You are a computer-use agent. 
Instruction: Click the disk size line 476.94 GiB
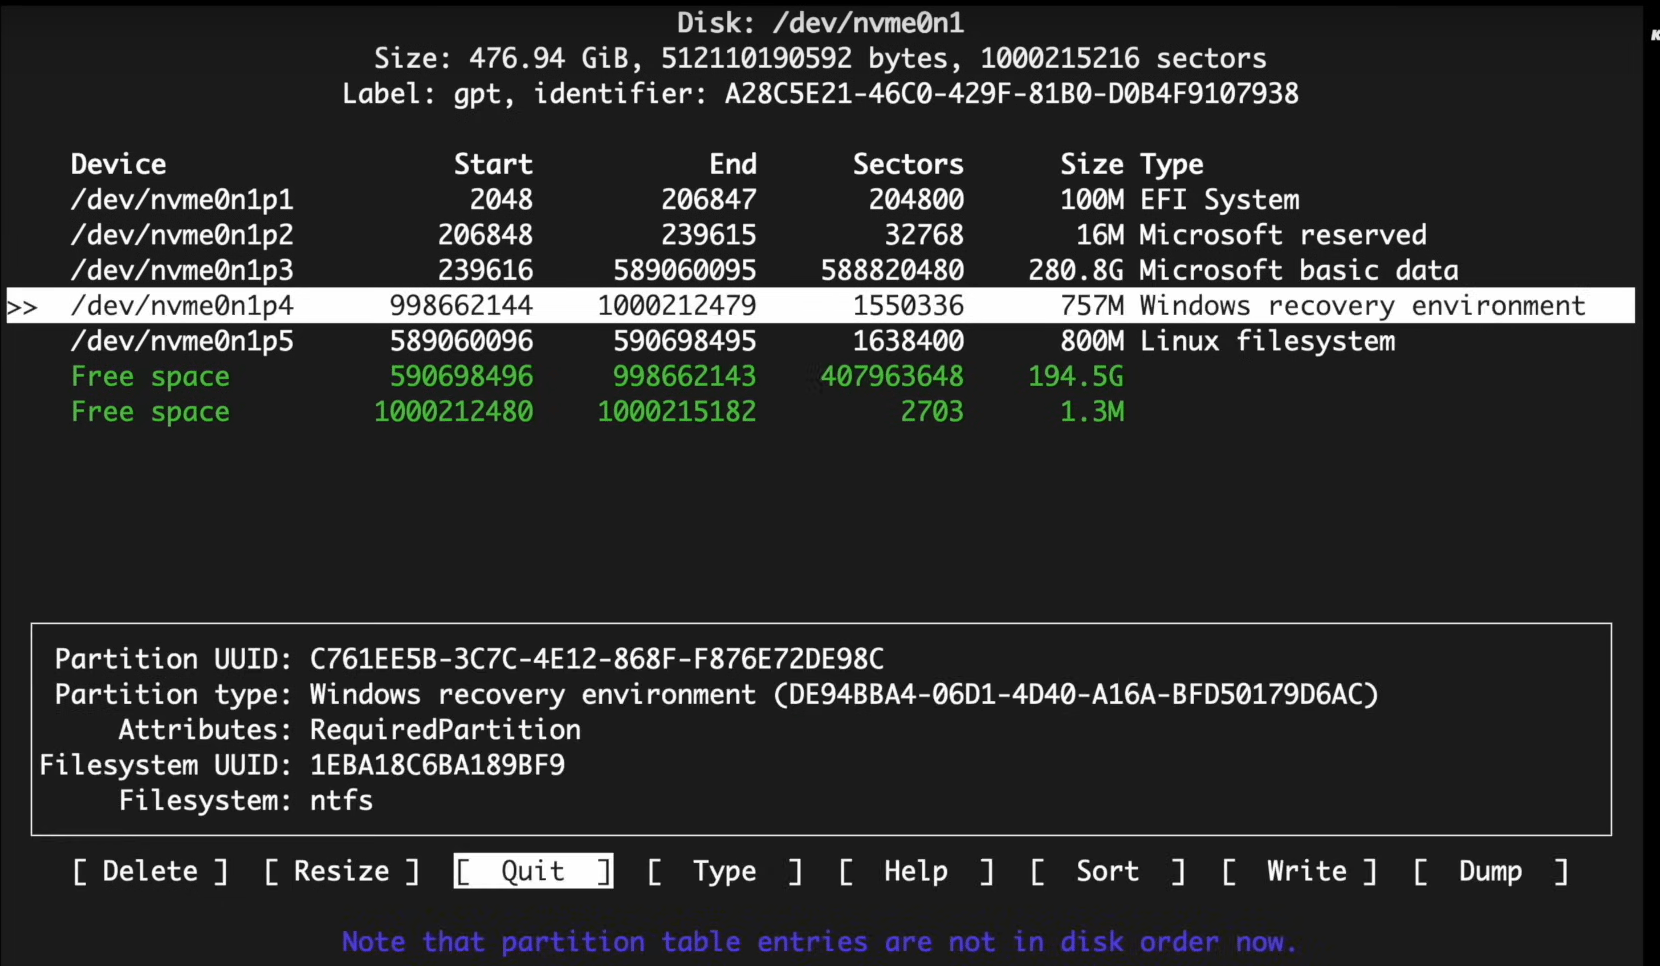tap(820, 58)
